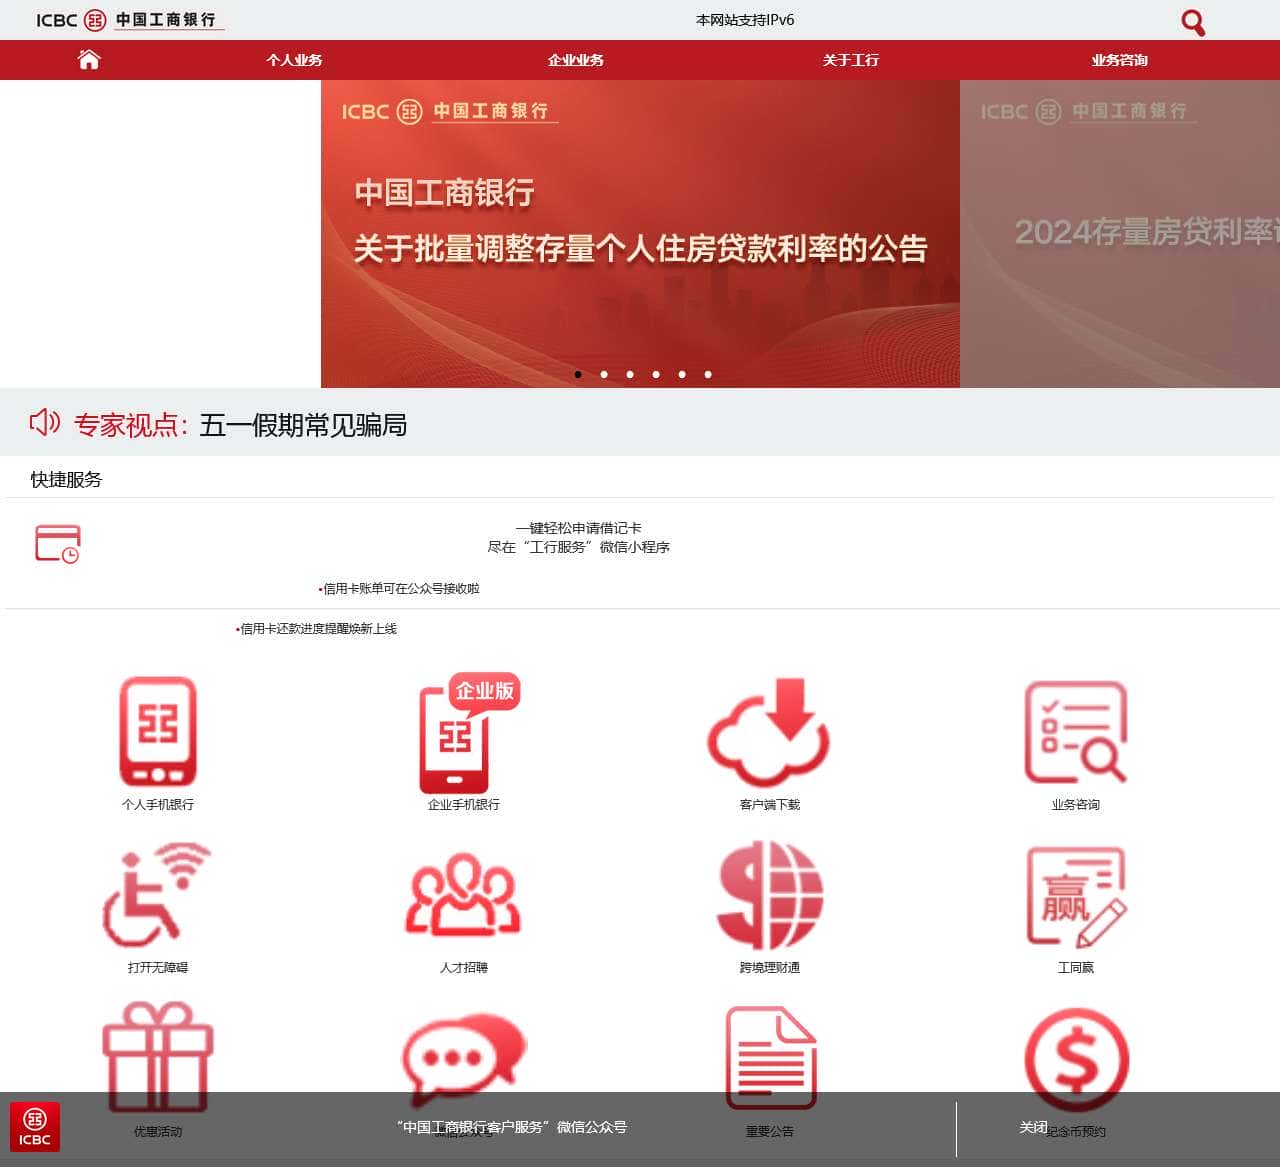Open 企业手机银行 enterprise phone icon
1280x1167 pixels.
pyautogui.click(x=468, y=733)
